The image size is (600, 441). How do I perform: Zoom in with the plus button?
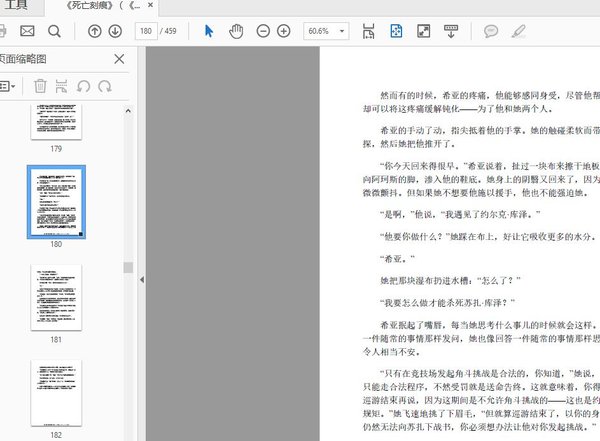[284, 31]
